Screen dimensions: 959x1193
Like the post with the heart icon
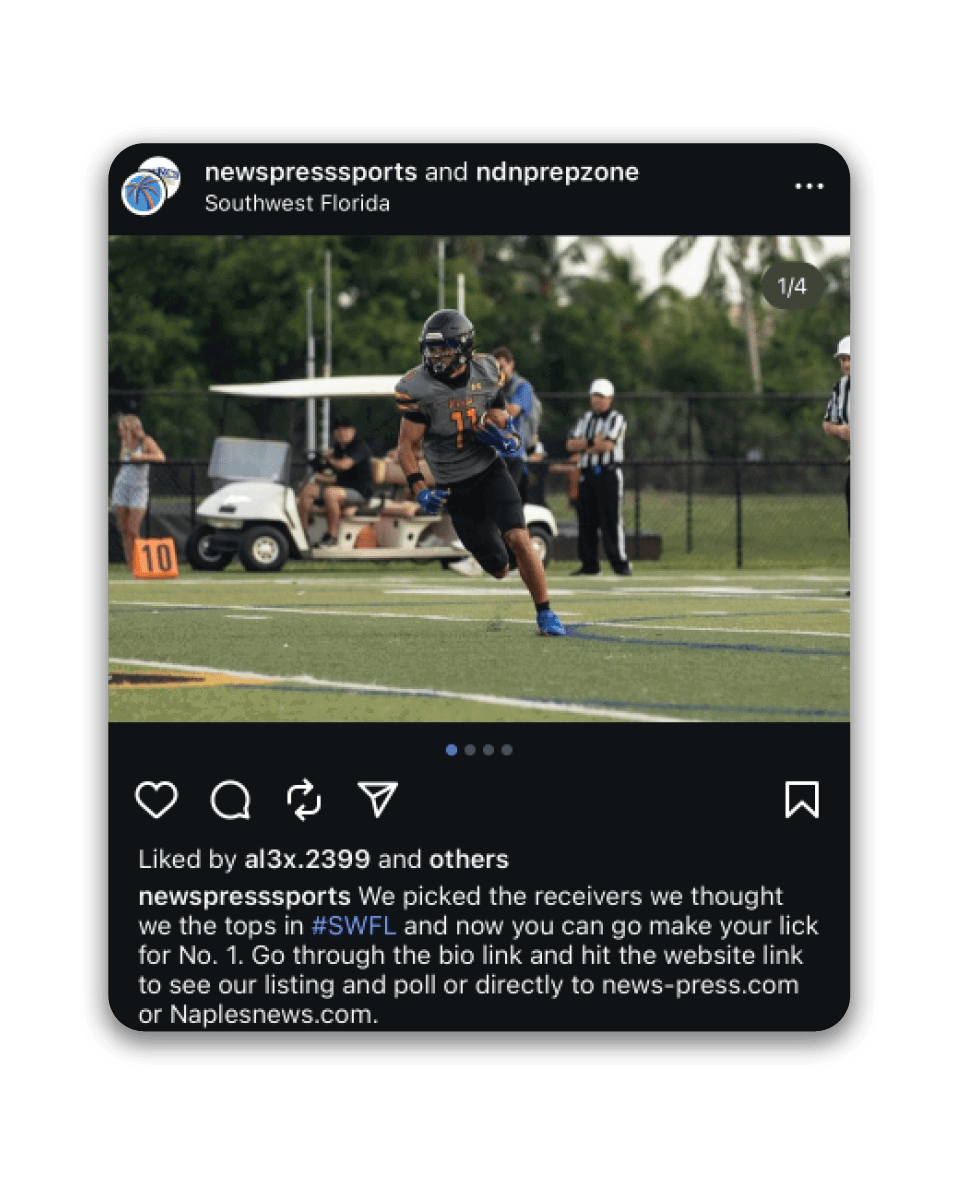coord(157,800)
